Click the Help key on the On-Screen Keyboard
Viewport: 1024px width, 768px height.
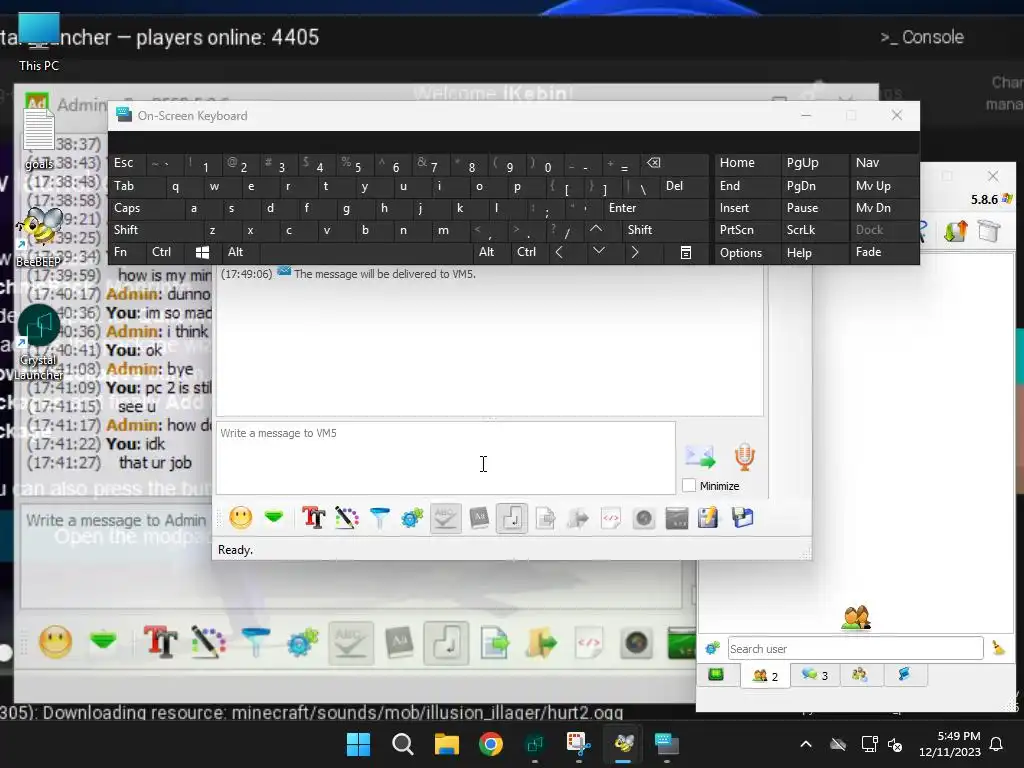814,253
